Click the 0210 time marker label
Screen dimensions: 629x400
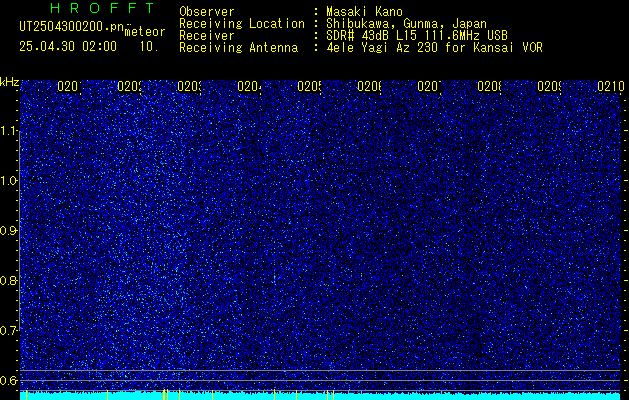[611, 86]
